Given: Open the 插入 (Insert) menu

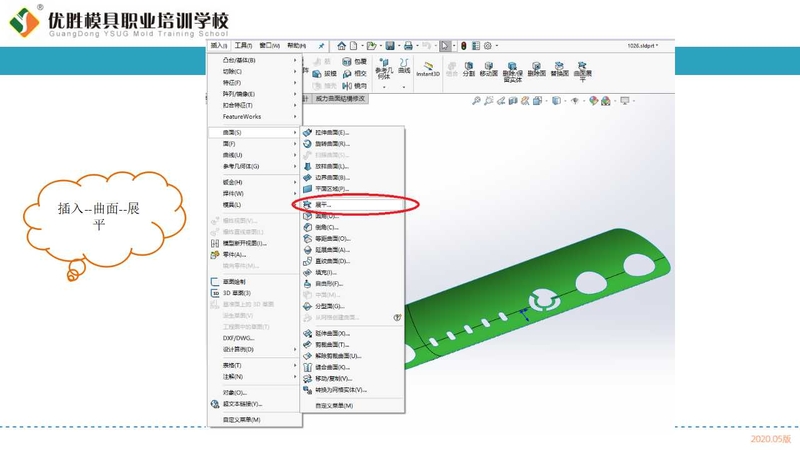Looking at the screenshot, I should point(219,46).
